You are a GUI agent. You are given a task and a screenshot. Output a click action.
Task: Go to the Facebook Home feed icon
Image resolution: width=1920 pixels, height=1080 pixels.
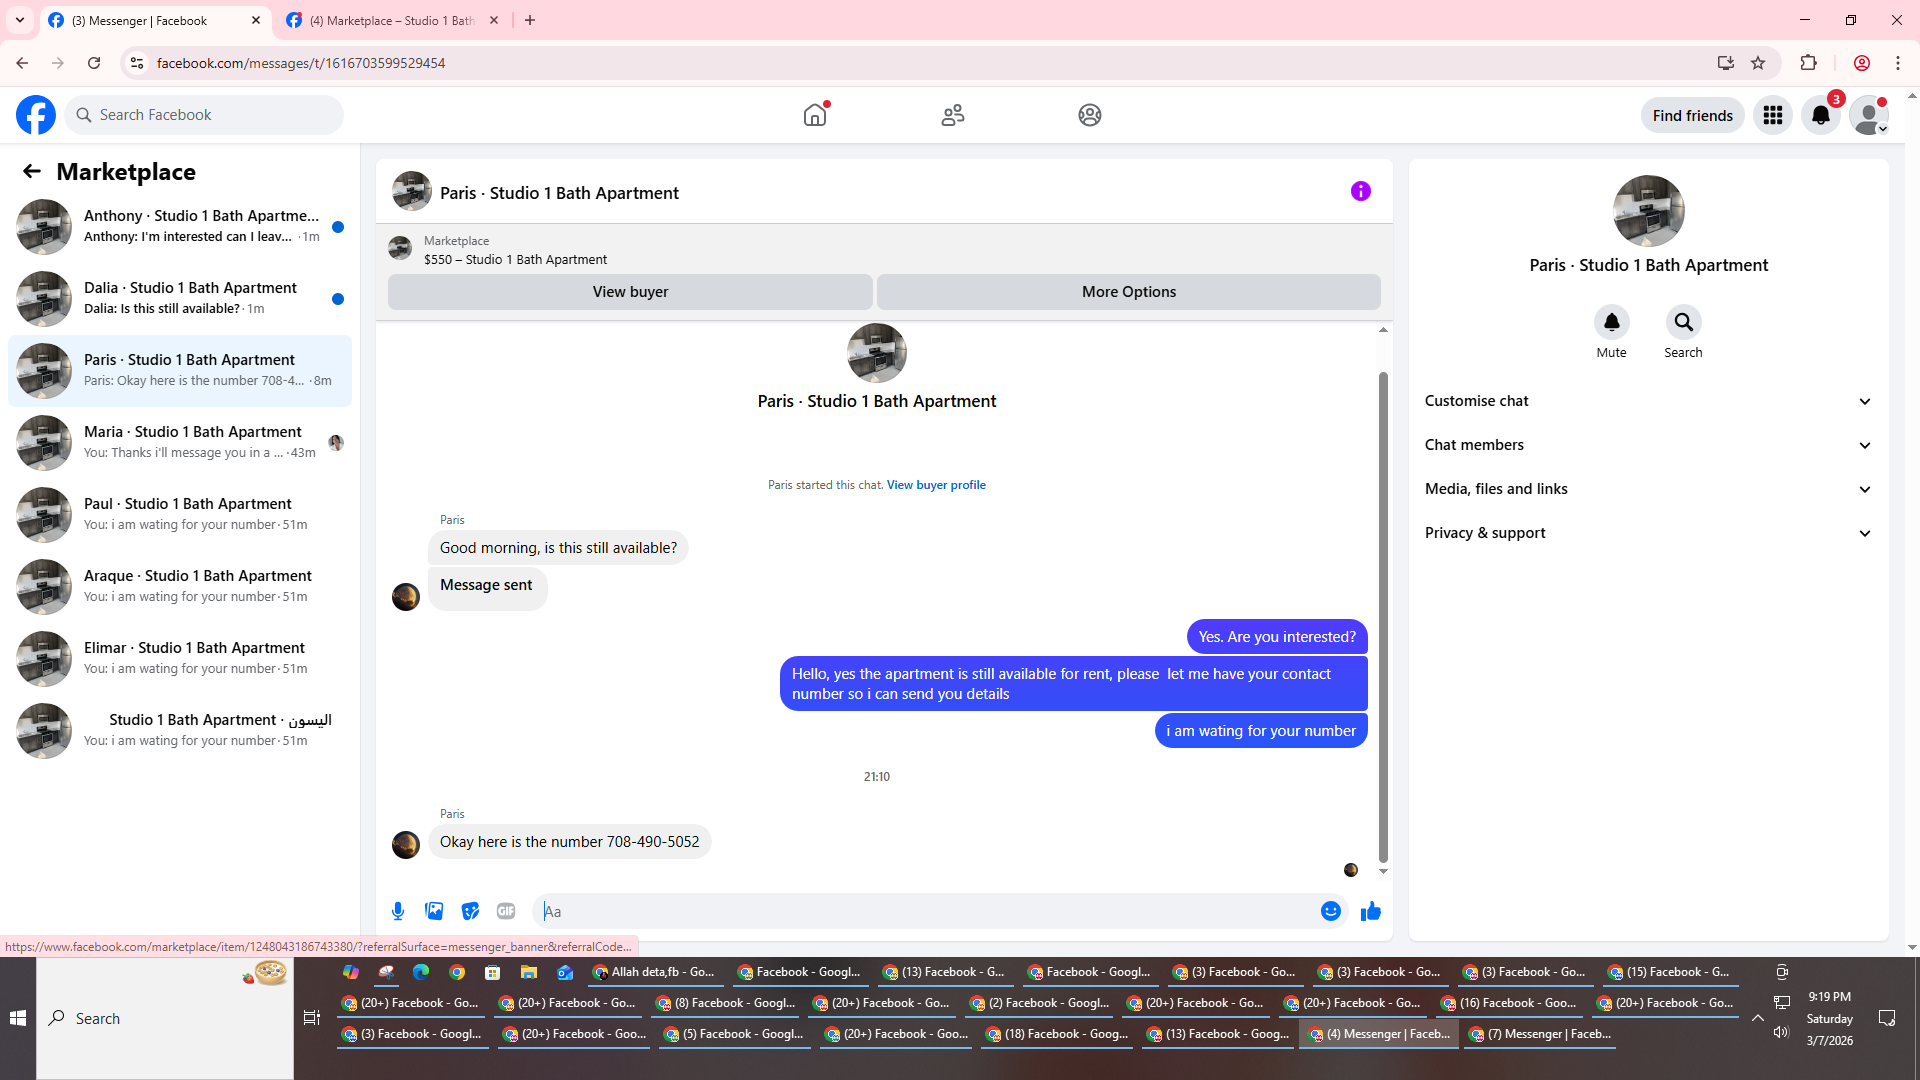coord(815,115)
